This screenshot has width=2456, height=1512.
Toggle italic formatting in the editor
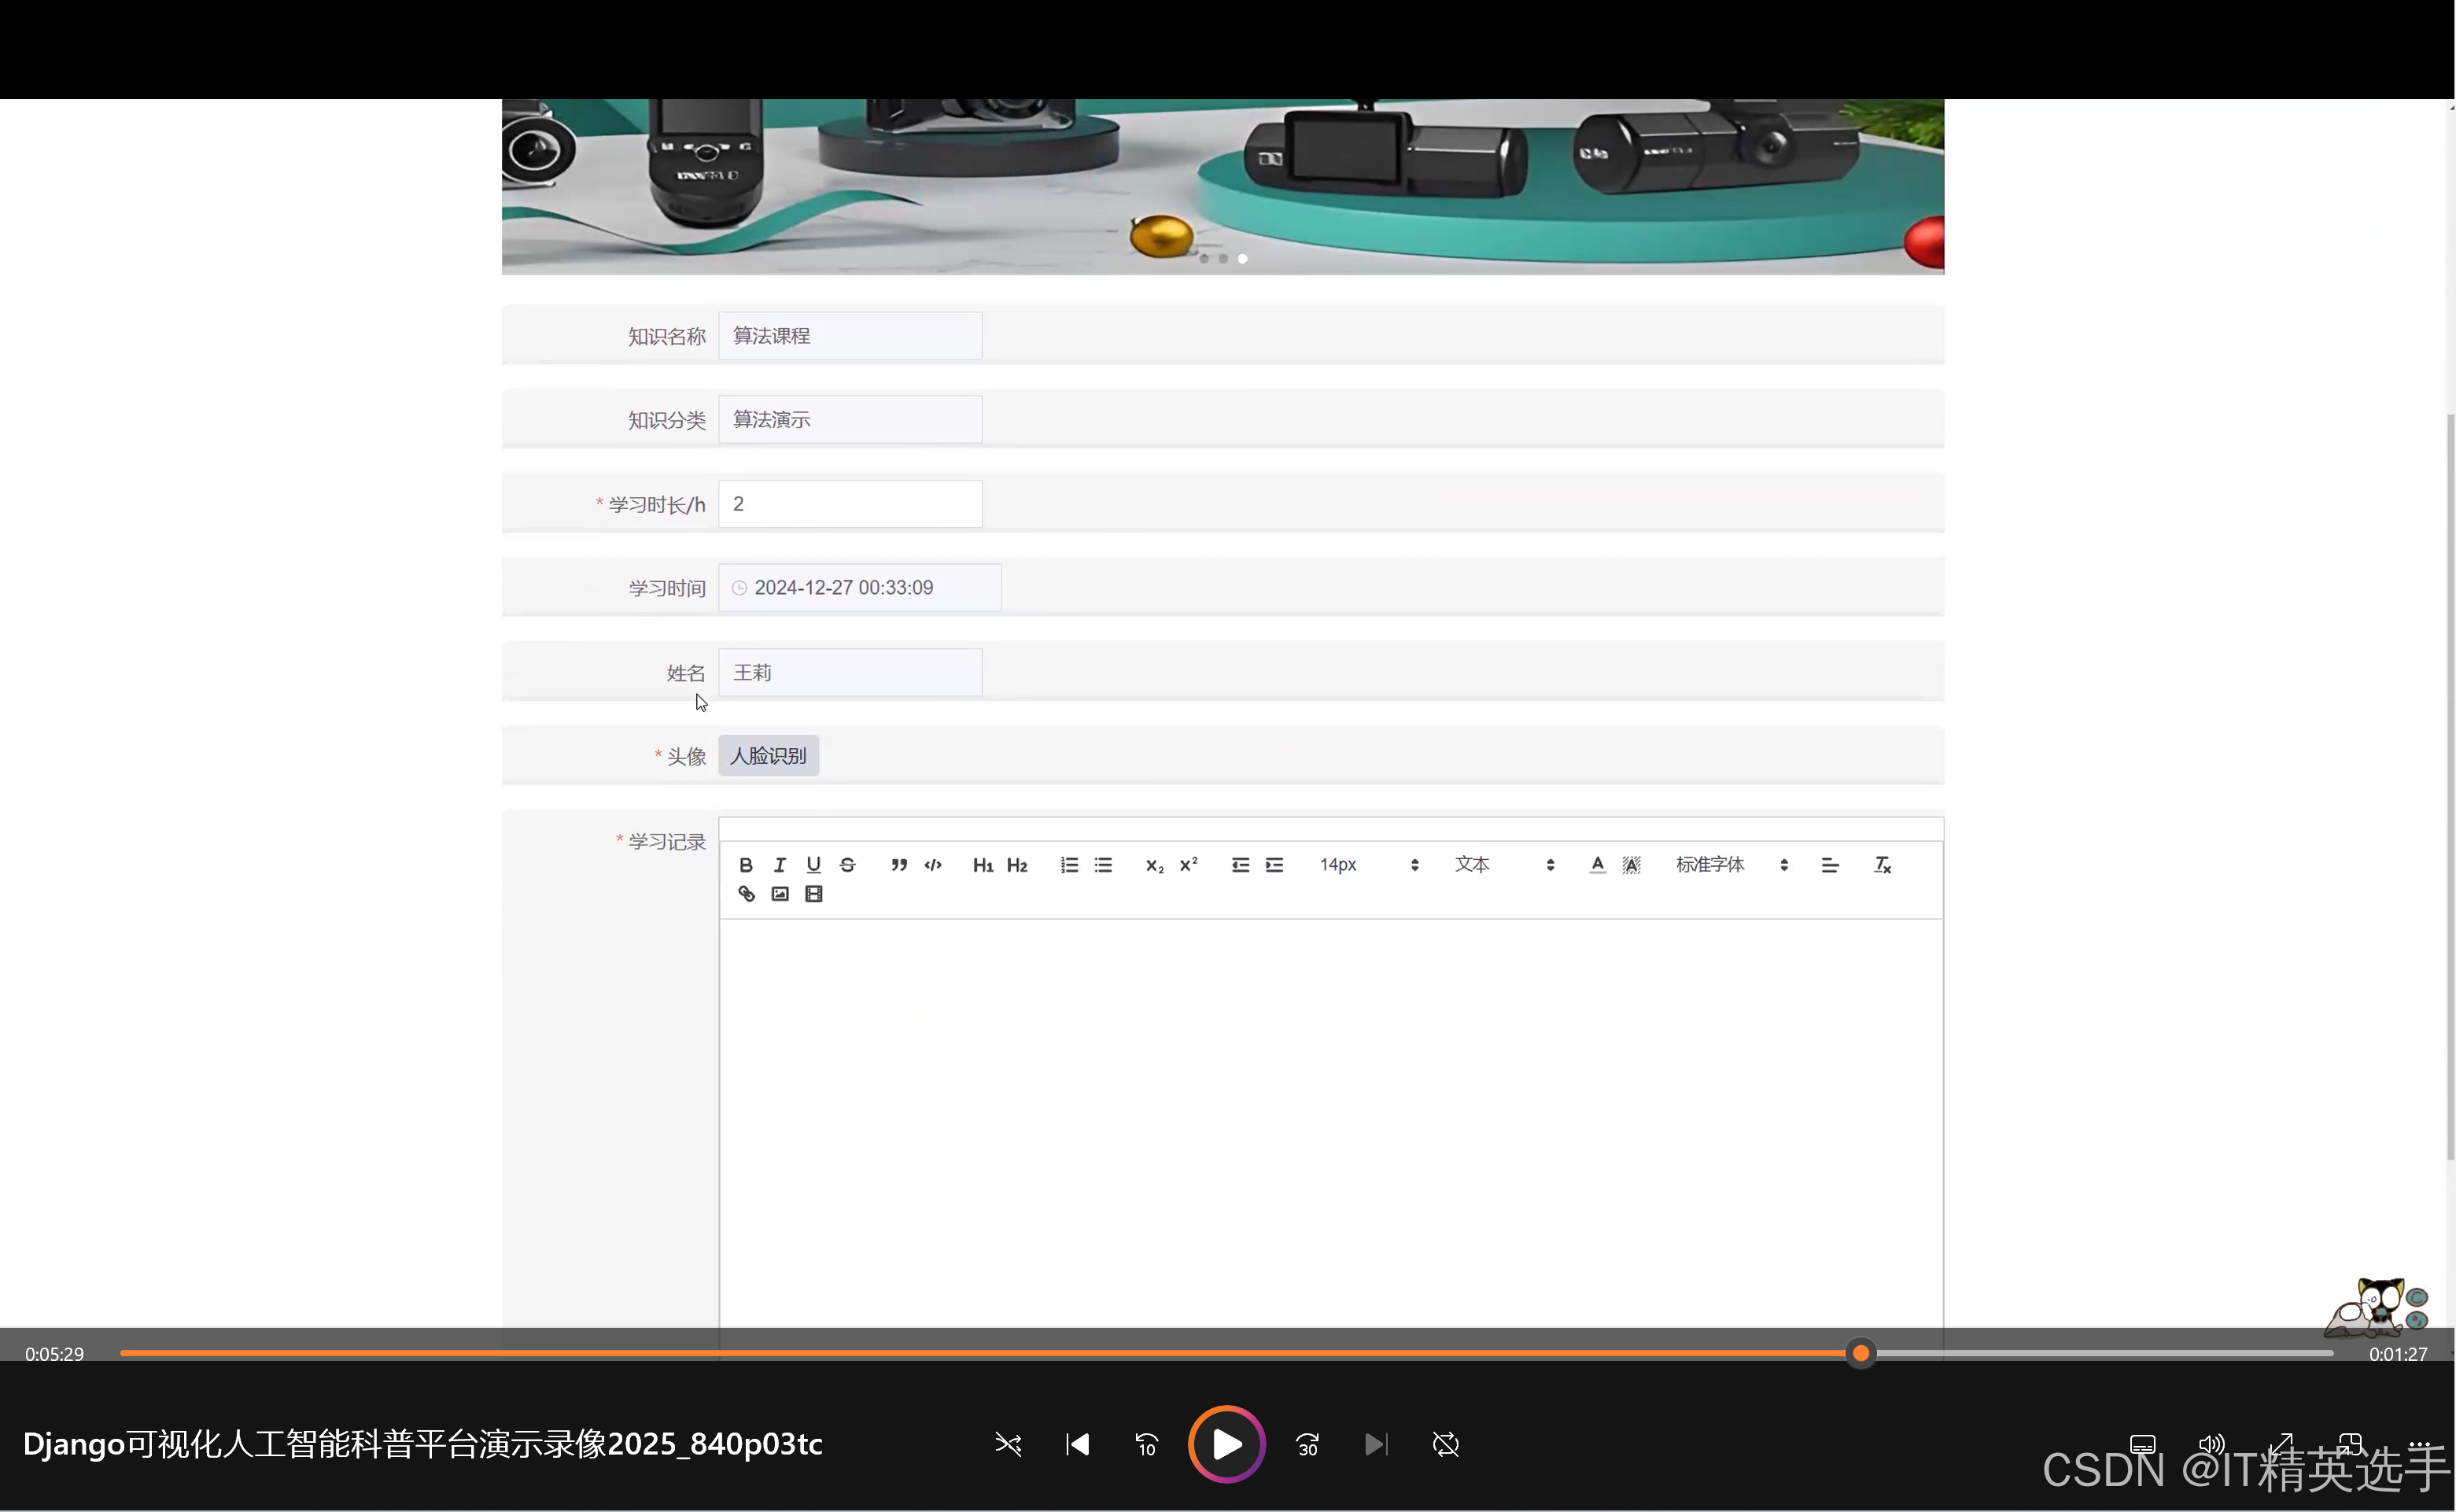(780, 865)
